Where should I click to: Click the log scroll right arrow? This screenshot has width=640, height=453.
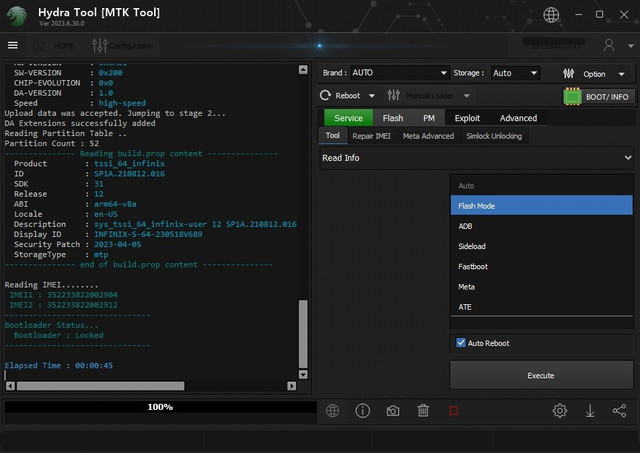click(291, 386)
